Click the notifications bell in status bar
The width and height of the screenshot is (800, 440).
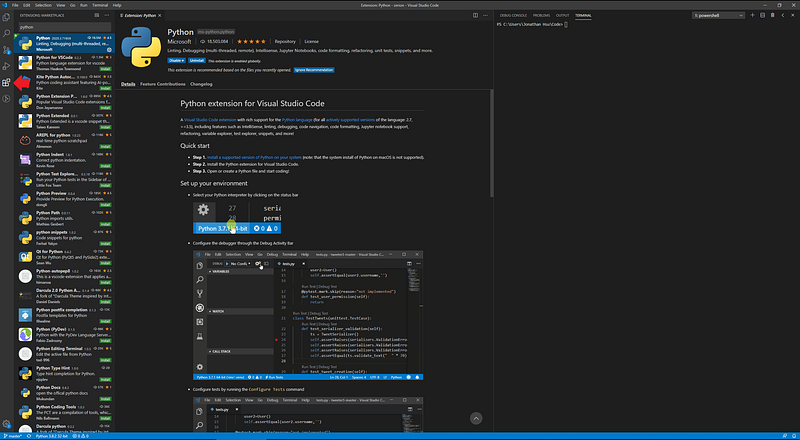pyautogui.click(x=794, y=436)
